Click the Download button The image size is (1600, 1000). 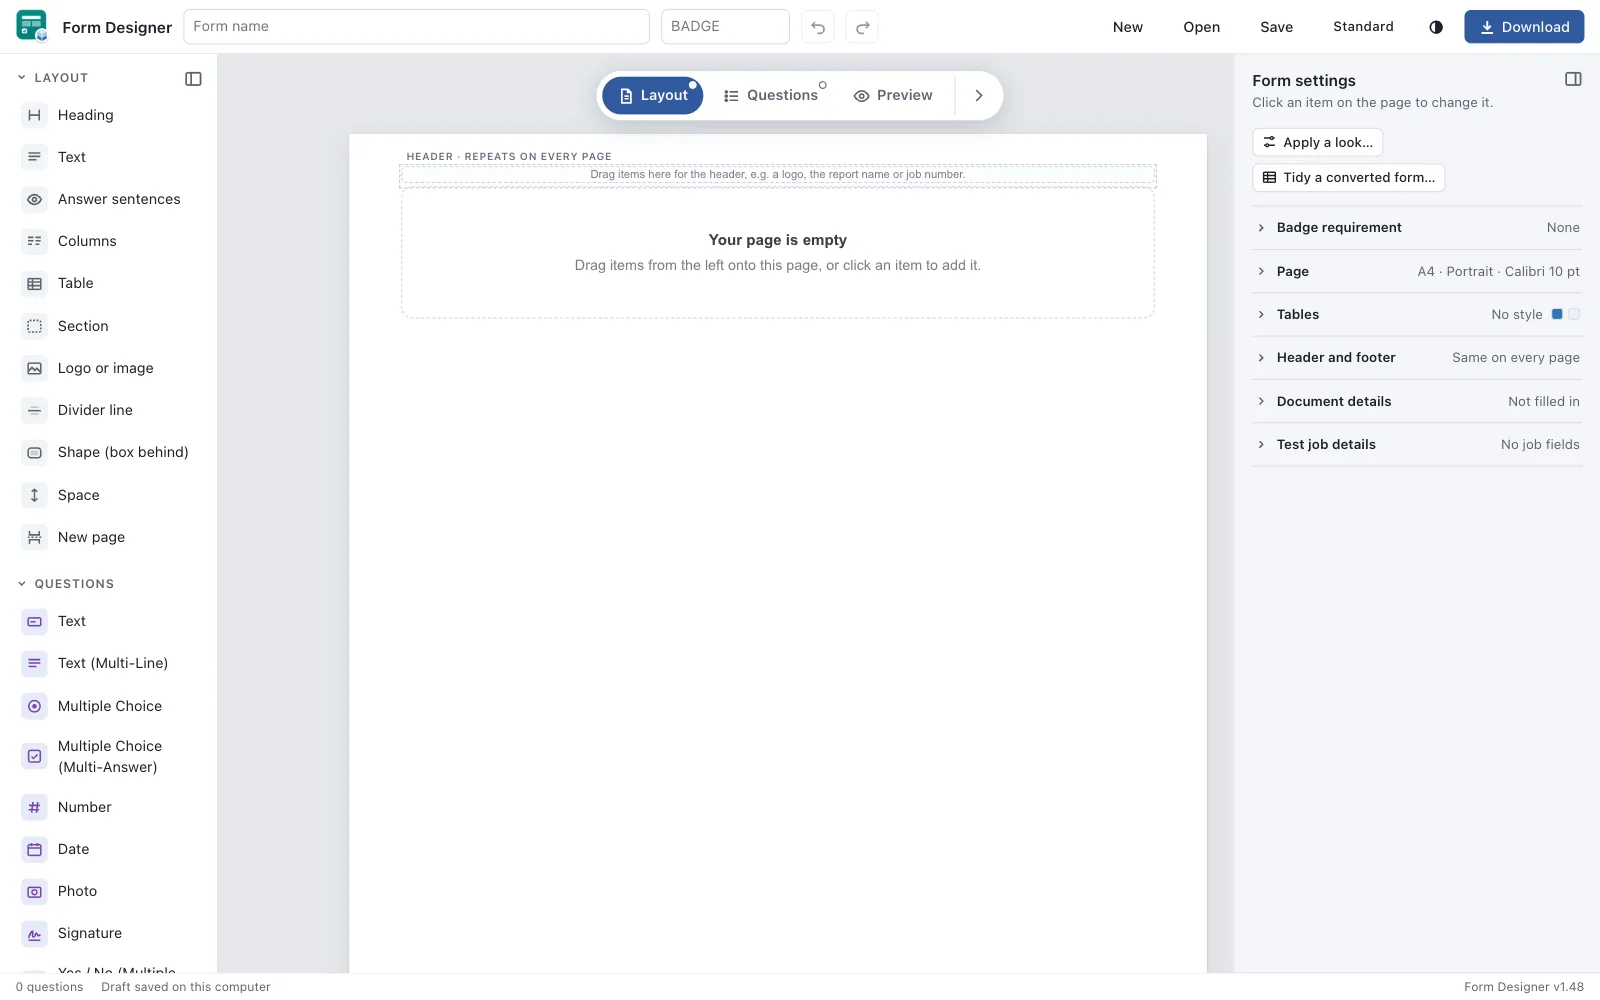(1524, 27)
